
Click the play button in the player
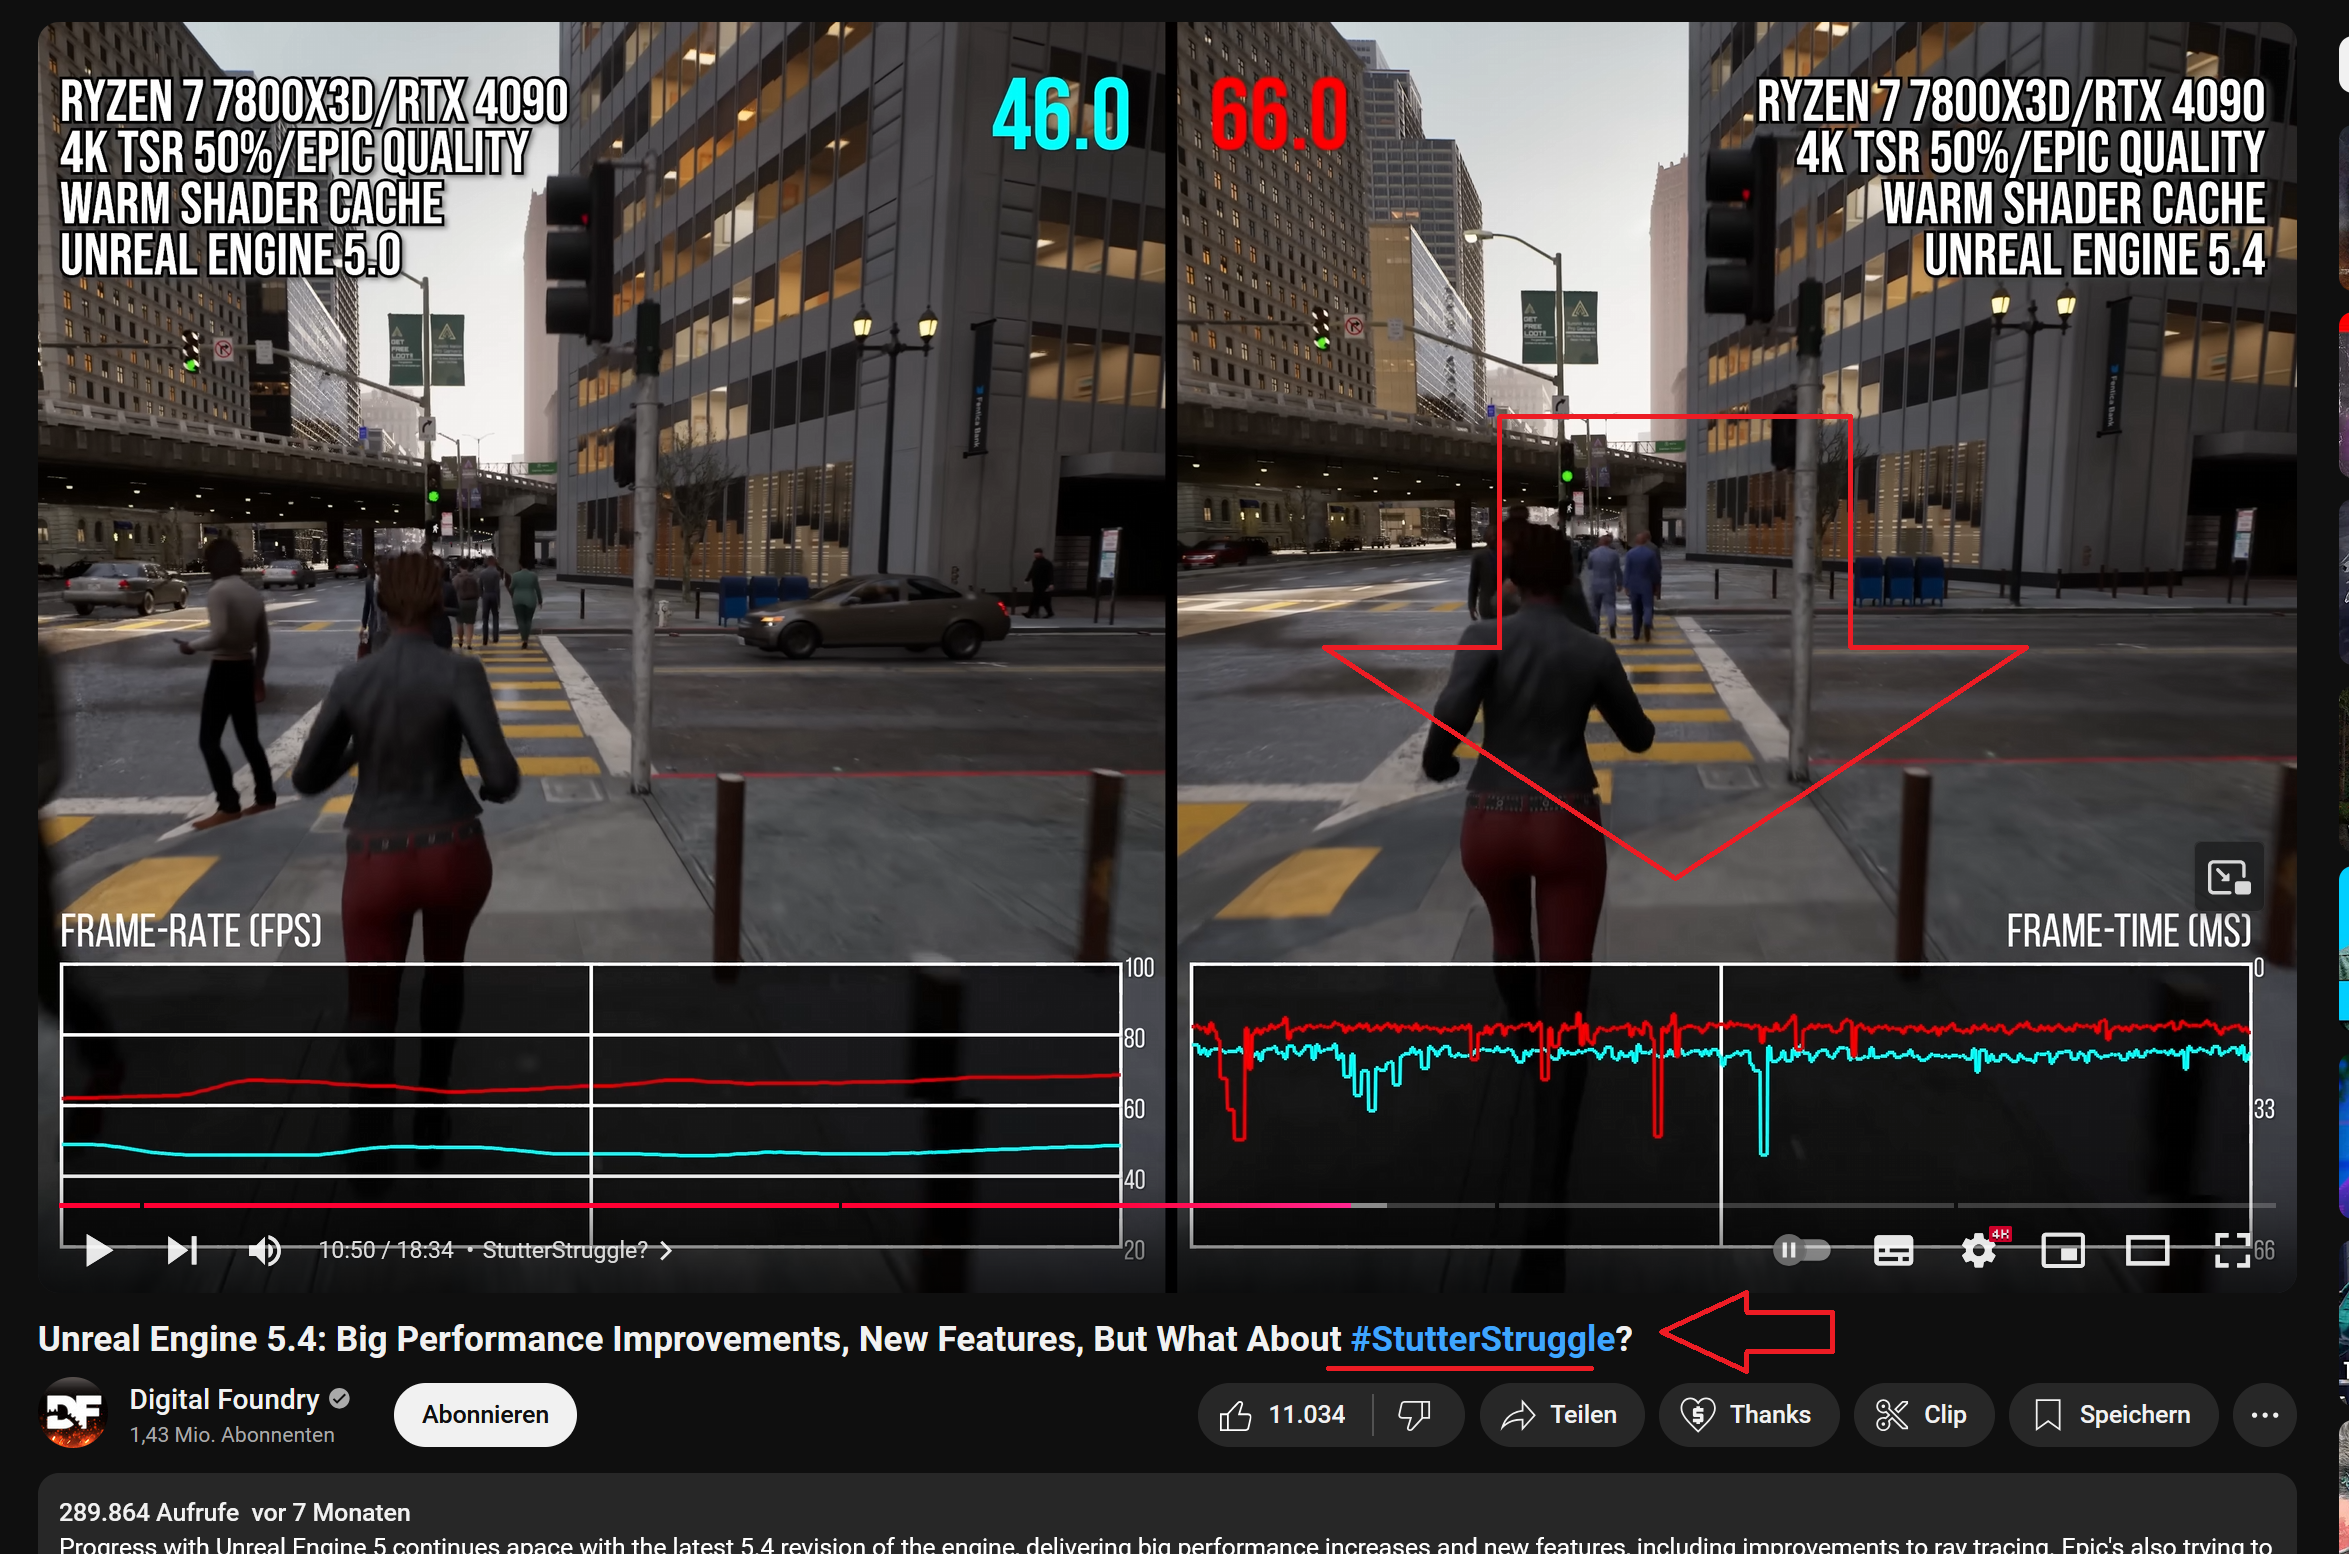pyautogui.click(x=98, y=1249)
